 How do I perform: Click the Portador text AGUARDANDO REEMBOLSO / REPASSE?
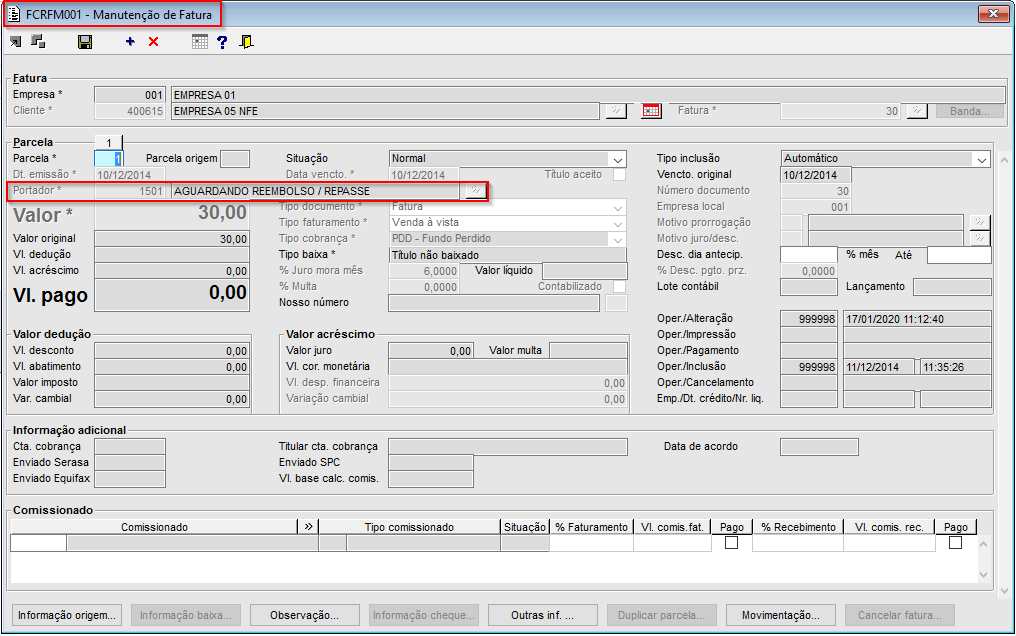tap(271, 192)
